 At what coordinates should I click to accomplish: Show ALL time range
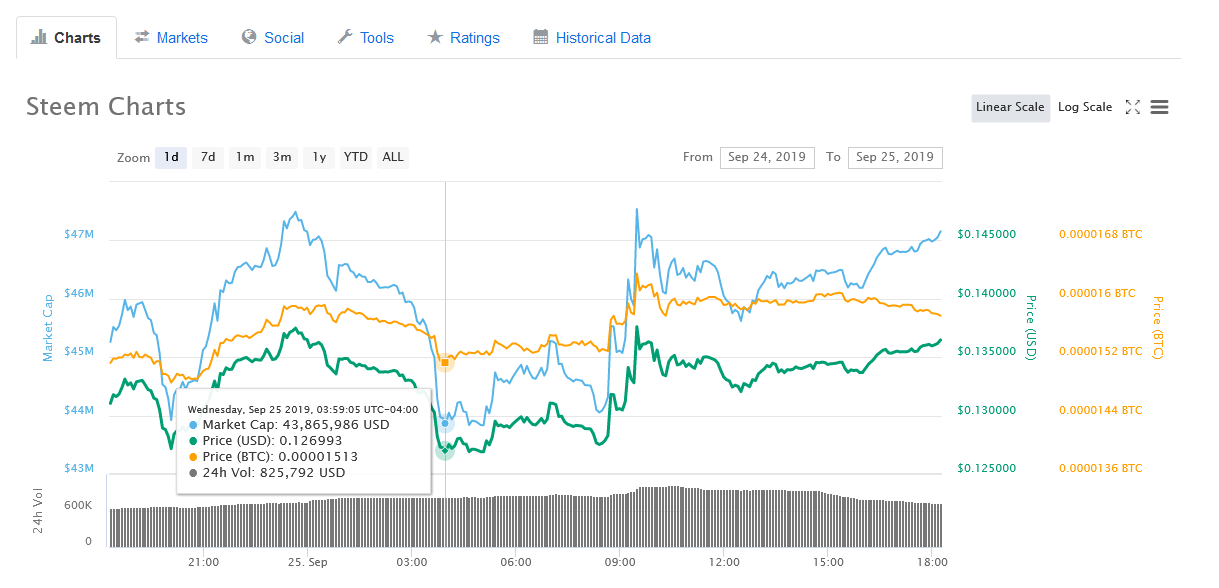(x=393, y=157)
